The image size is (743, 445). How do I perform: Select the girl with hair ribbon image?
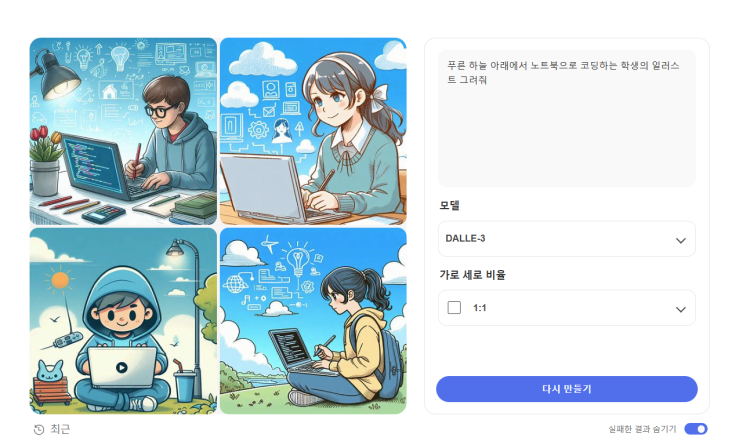tap(313, 131)
